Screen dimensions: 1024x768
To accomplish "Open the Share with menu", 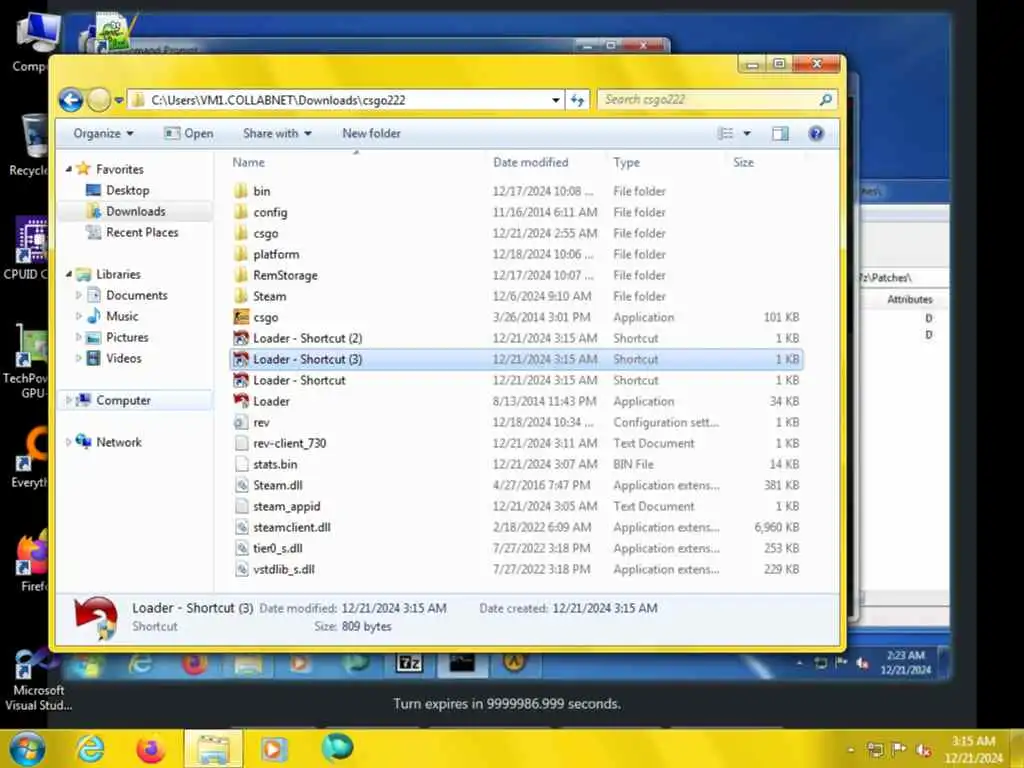I will [x=277, y=133].
